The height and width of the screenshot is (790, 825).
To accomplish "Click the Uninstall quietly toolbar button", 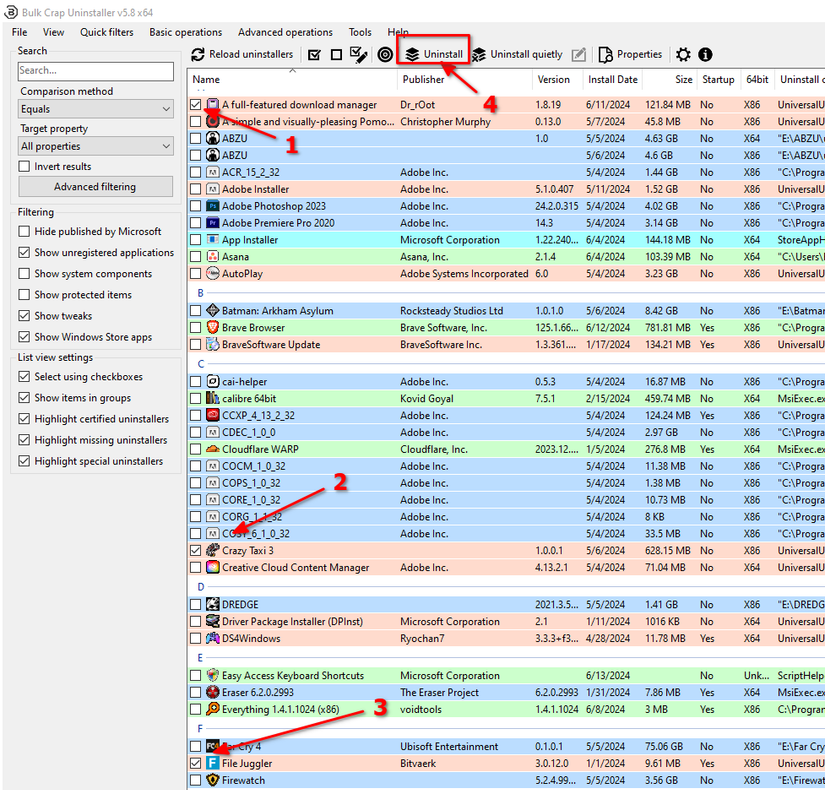I will pyautogui.click(x=517, y=54).
